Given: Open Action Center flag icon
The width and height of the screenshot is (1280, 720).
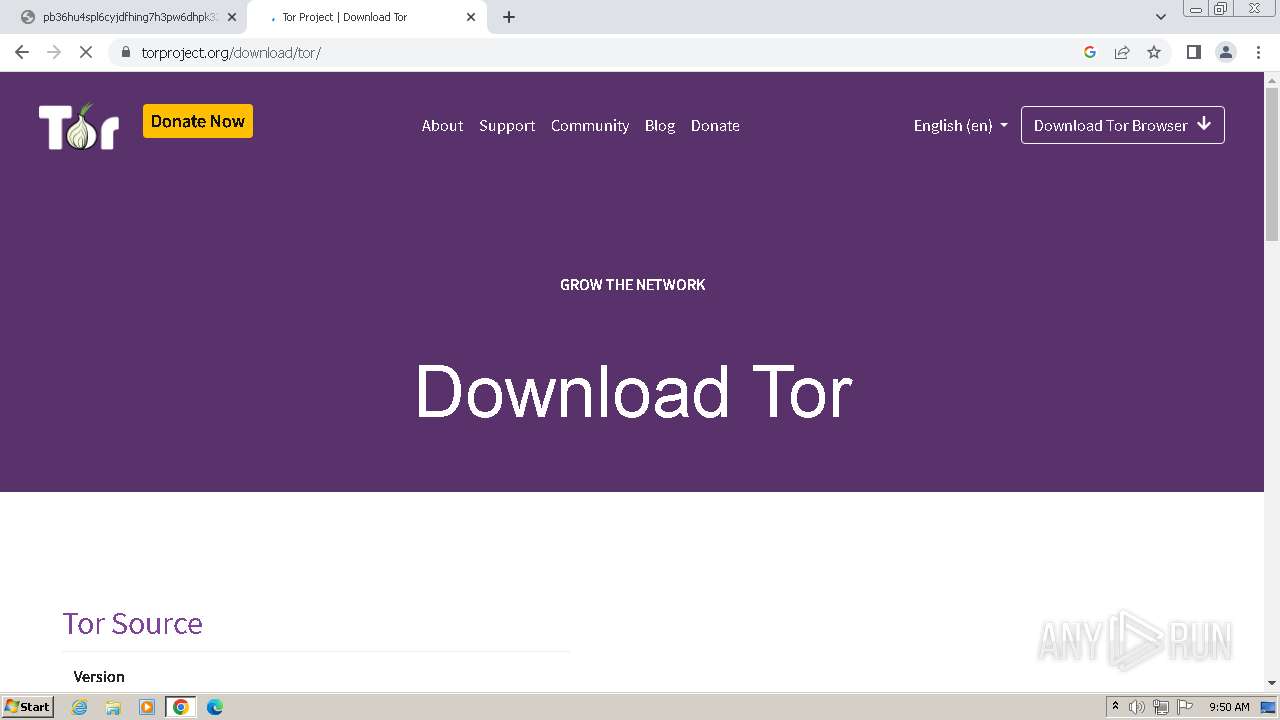Looking at the screenshot, I should pyautogui.click(x=1185, y=707).
